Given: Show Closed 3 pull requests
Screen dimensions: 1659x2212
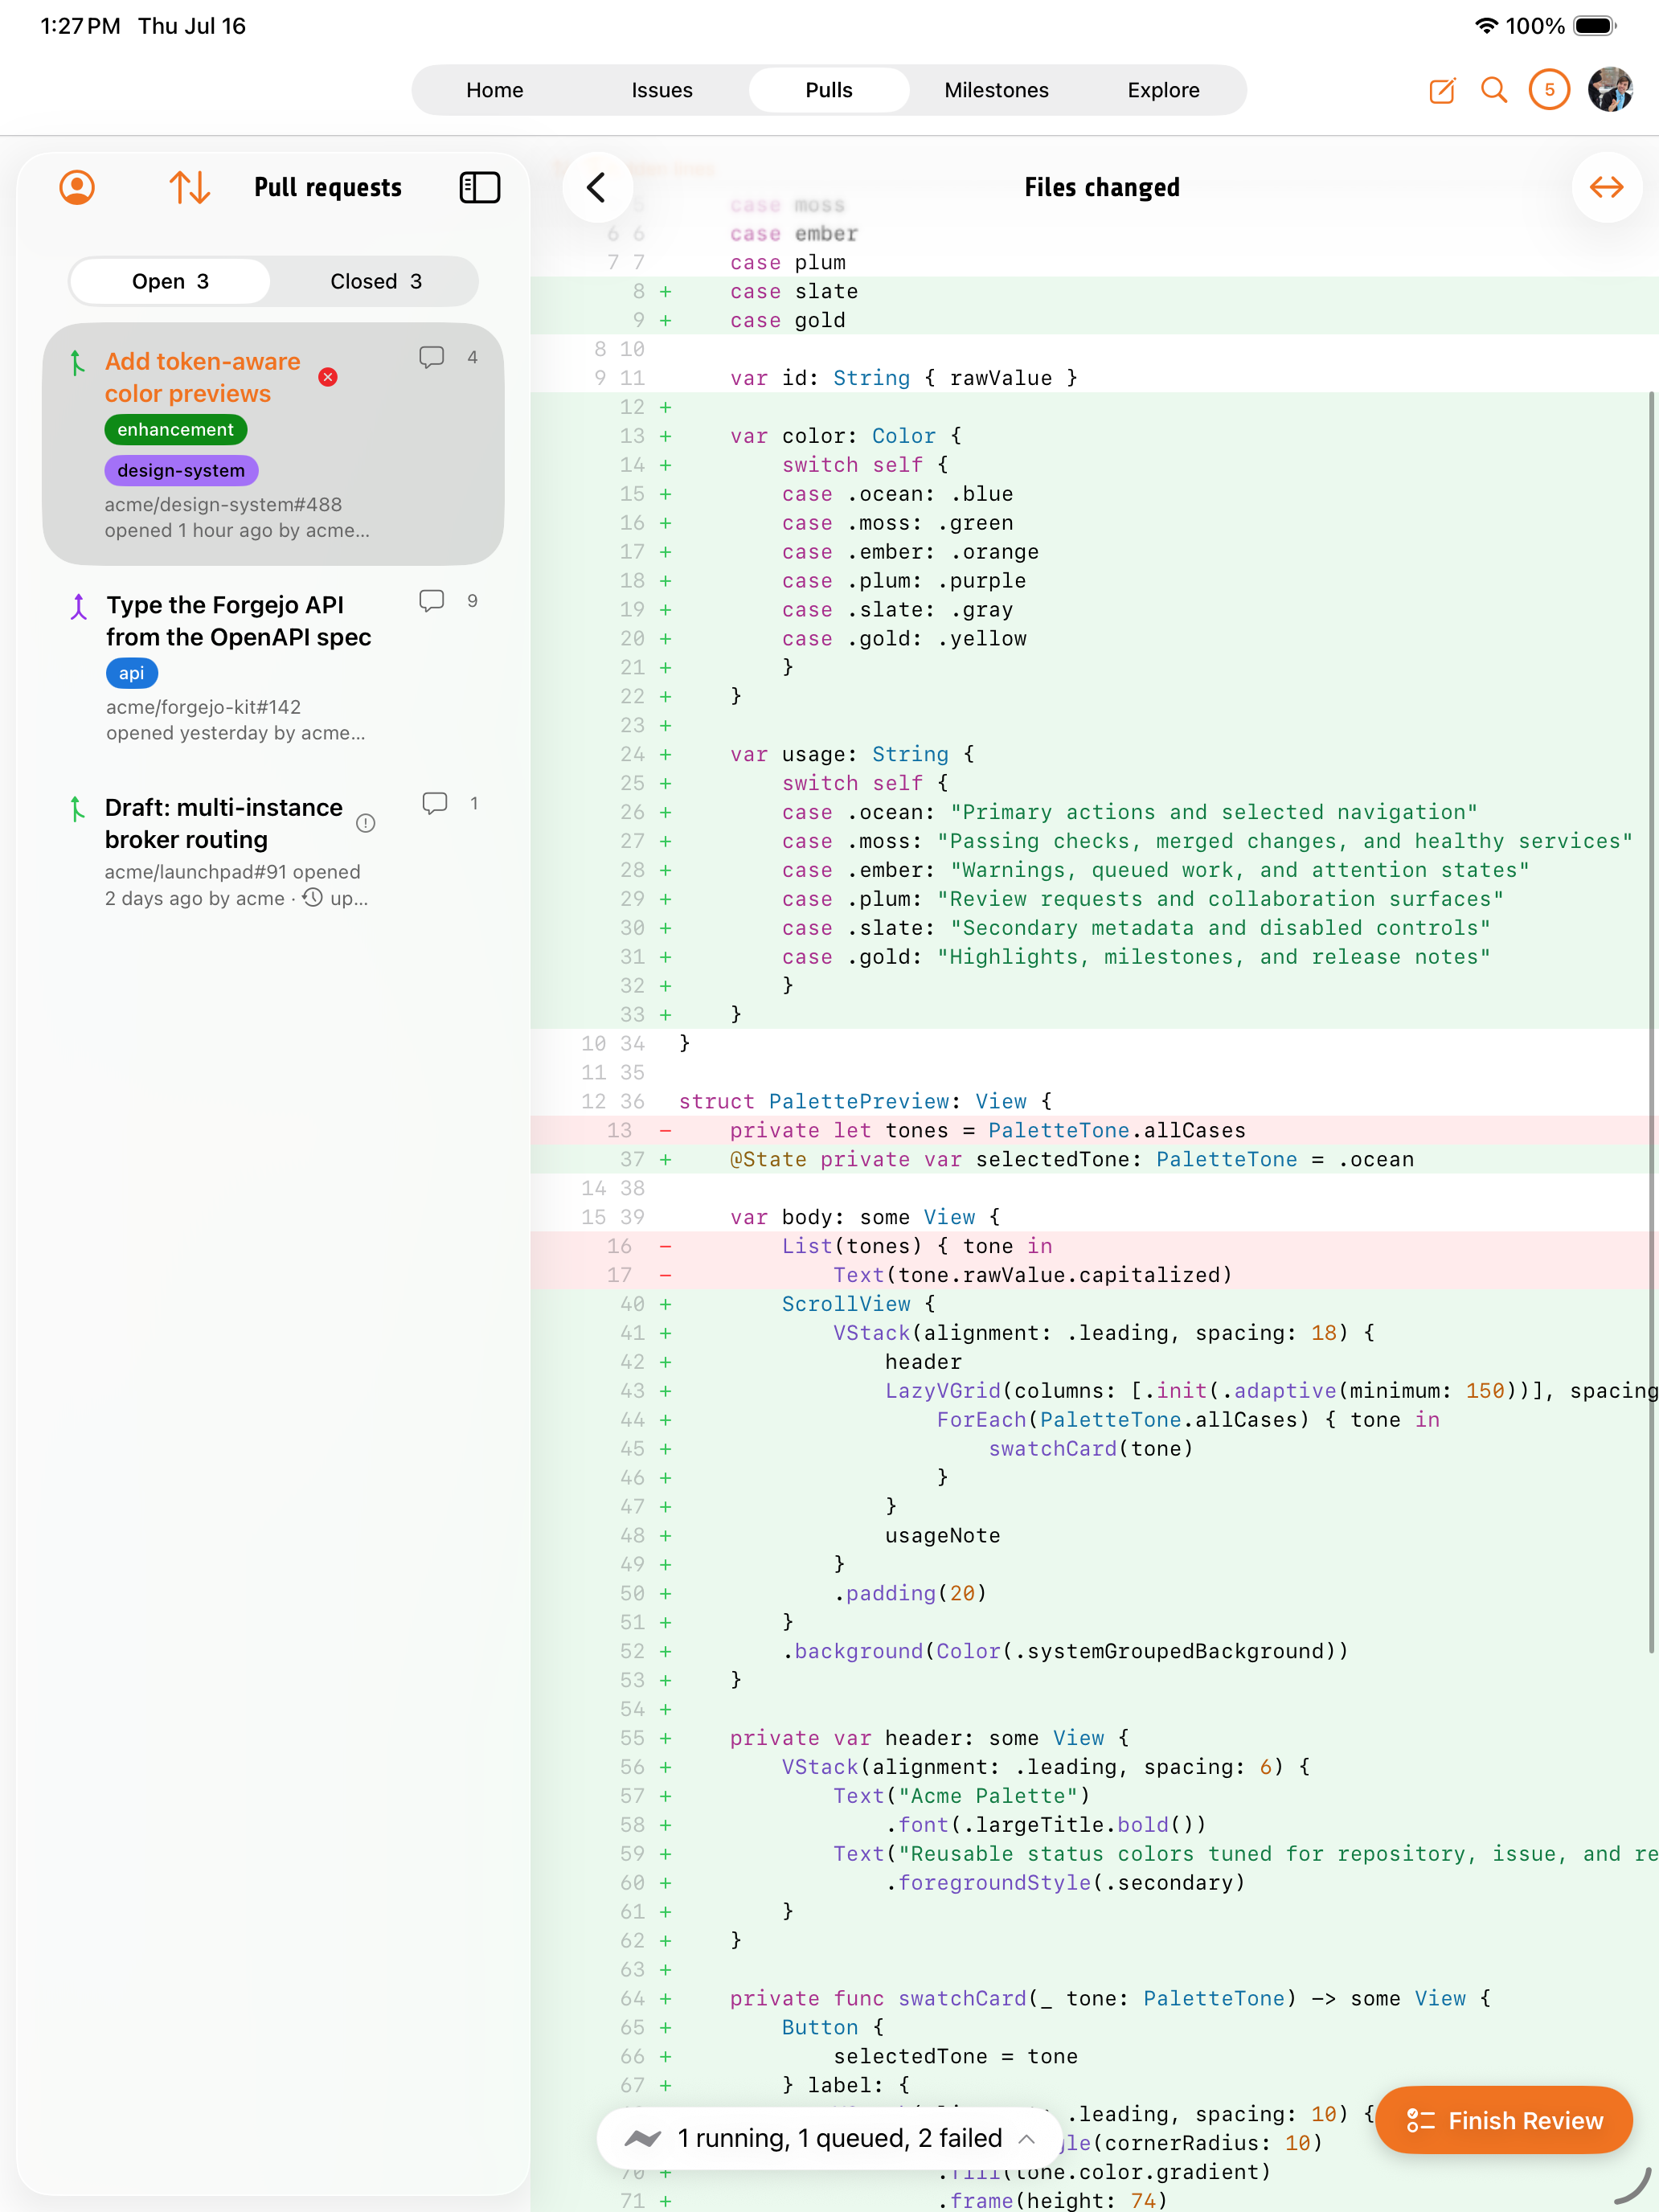Looking at the screenshot, I should pos(376,281).
